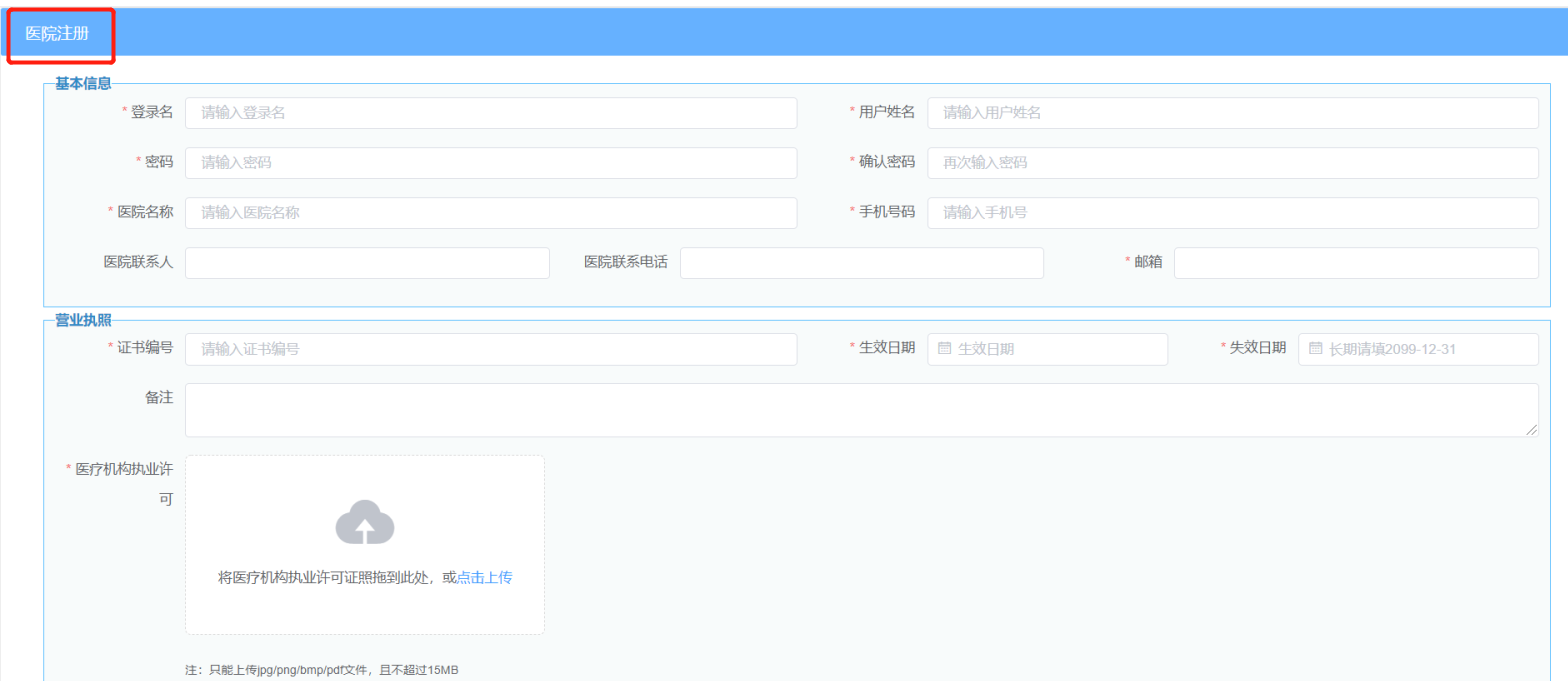Click calendar icon in 失效日期 field
This screenshot has width=1568, height=681.
[x=1315, y=349]
